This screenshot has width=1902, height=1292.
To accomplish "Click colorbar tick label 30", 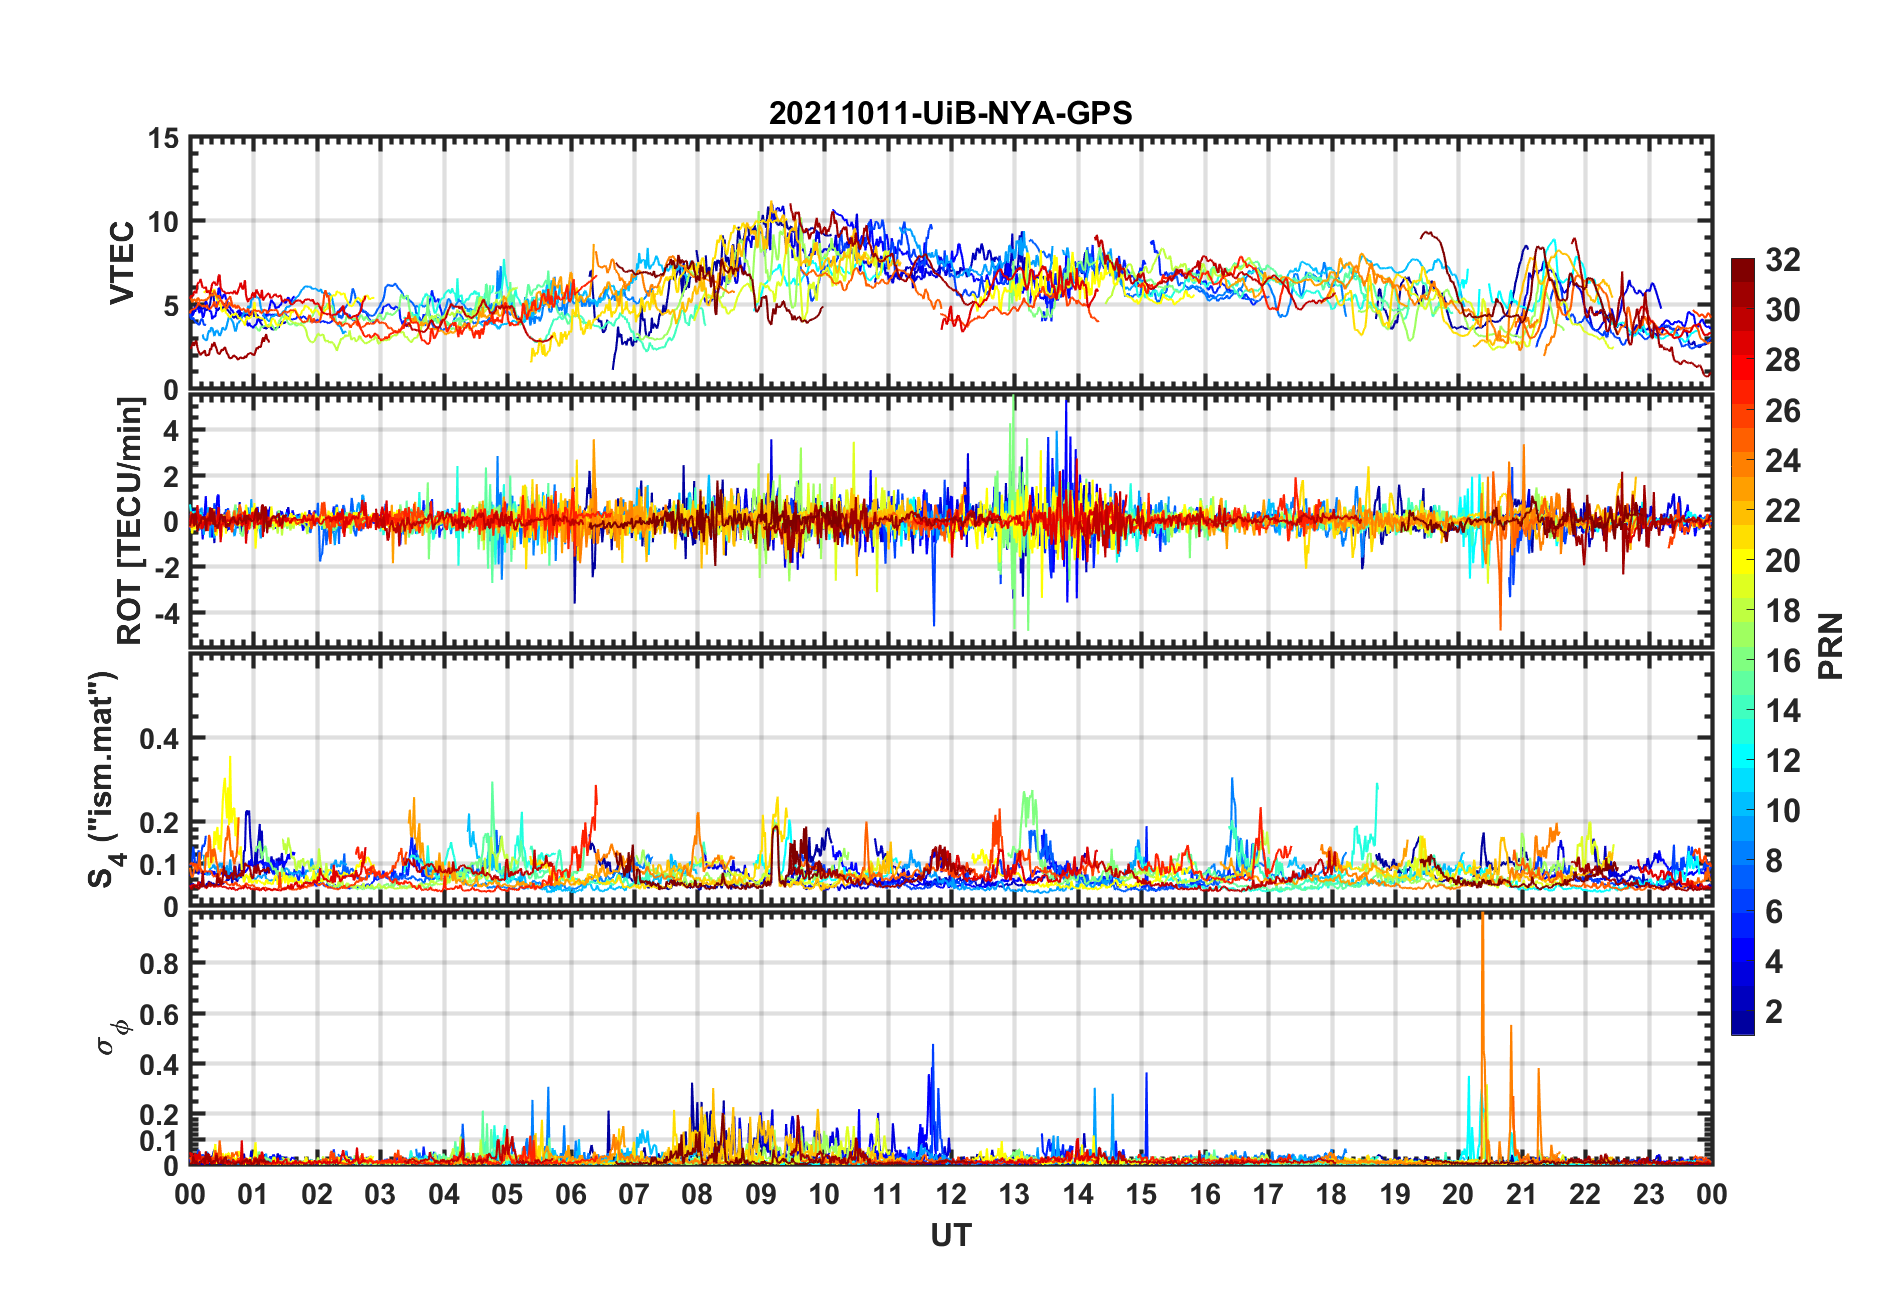I will pos(1783,310).
